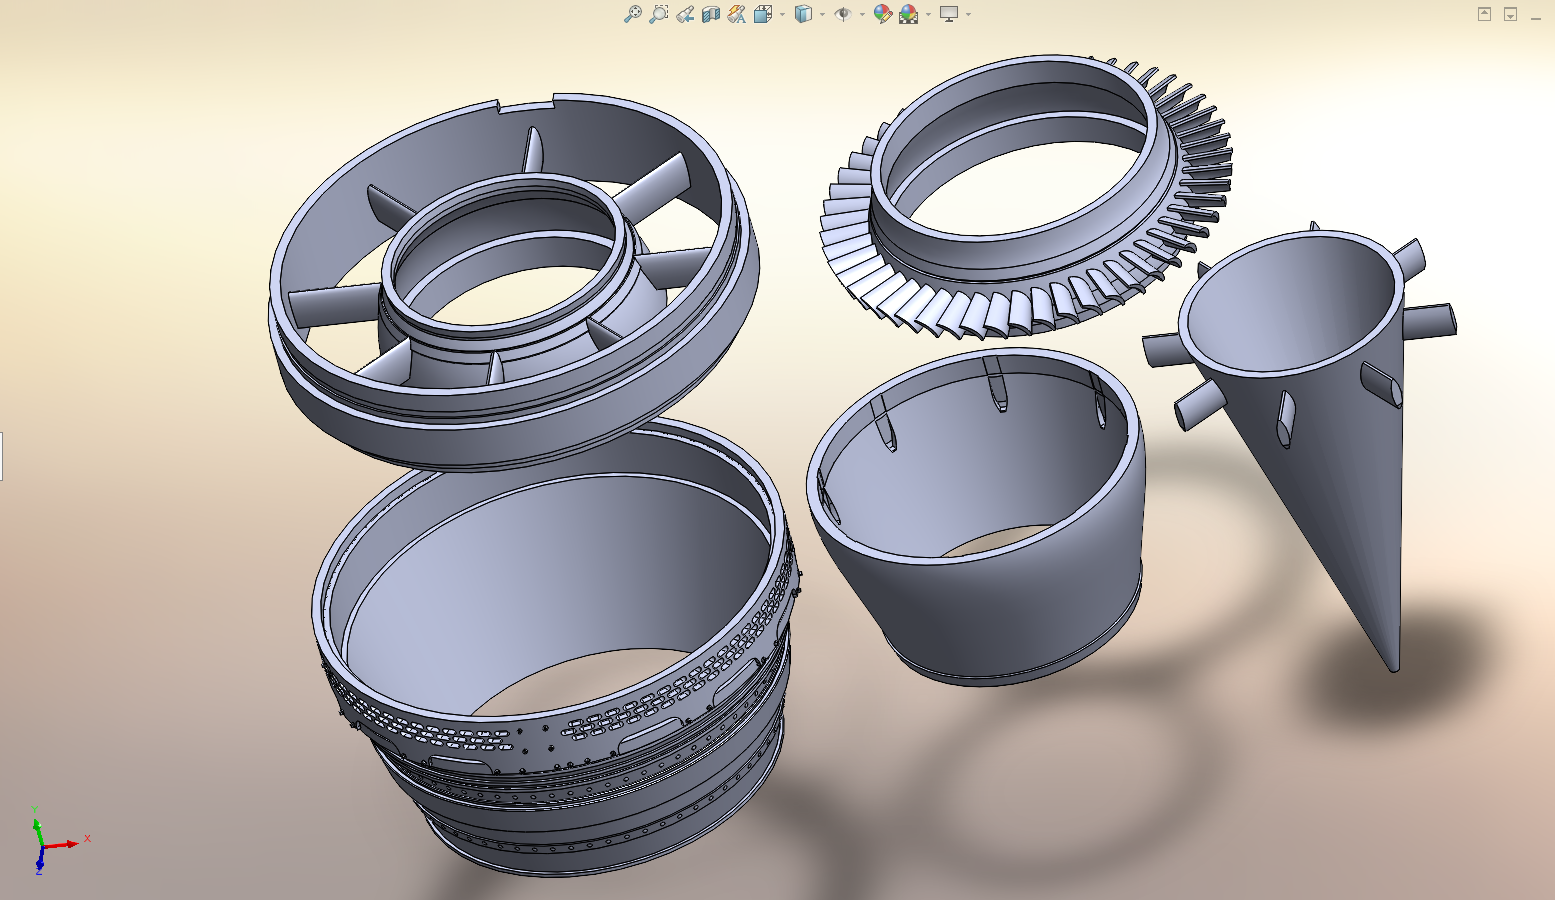Expand the Hide/Show Items dropdown arrow
The width and height of the screenshot is (1555, 900).
[862, 14]
